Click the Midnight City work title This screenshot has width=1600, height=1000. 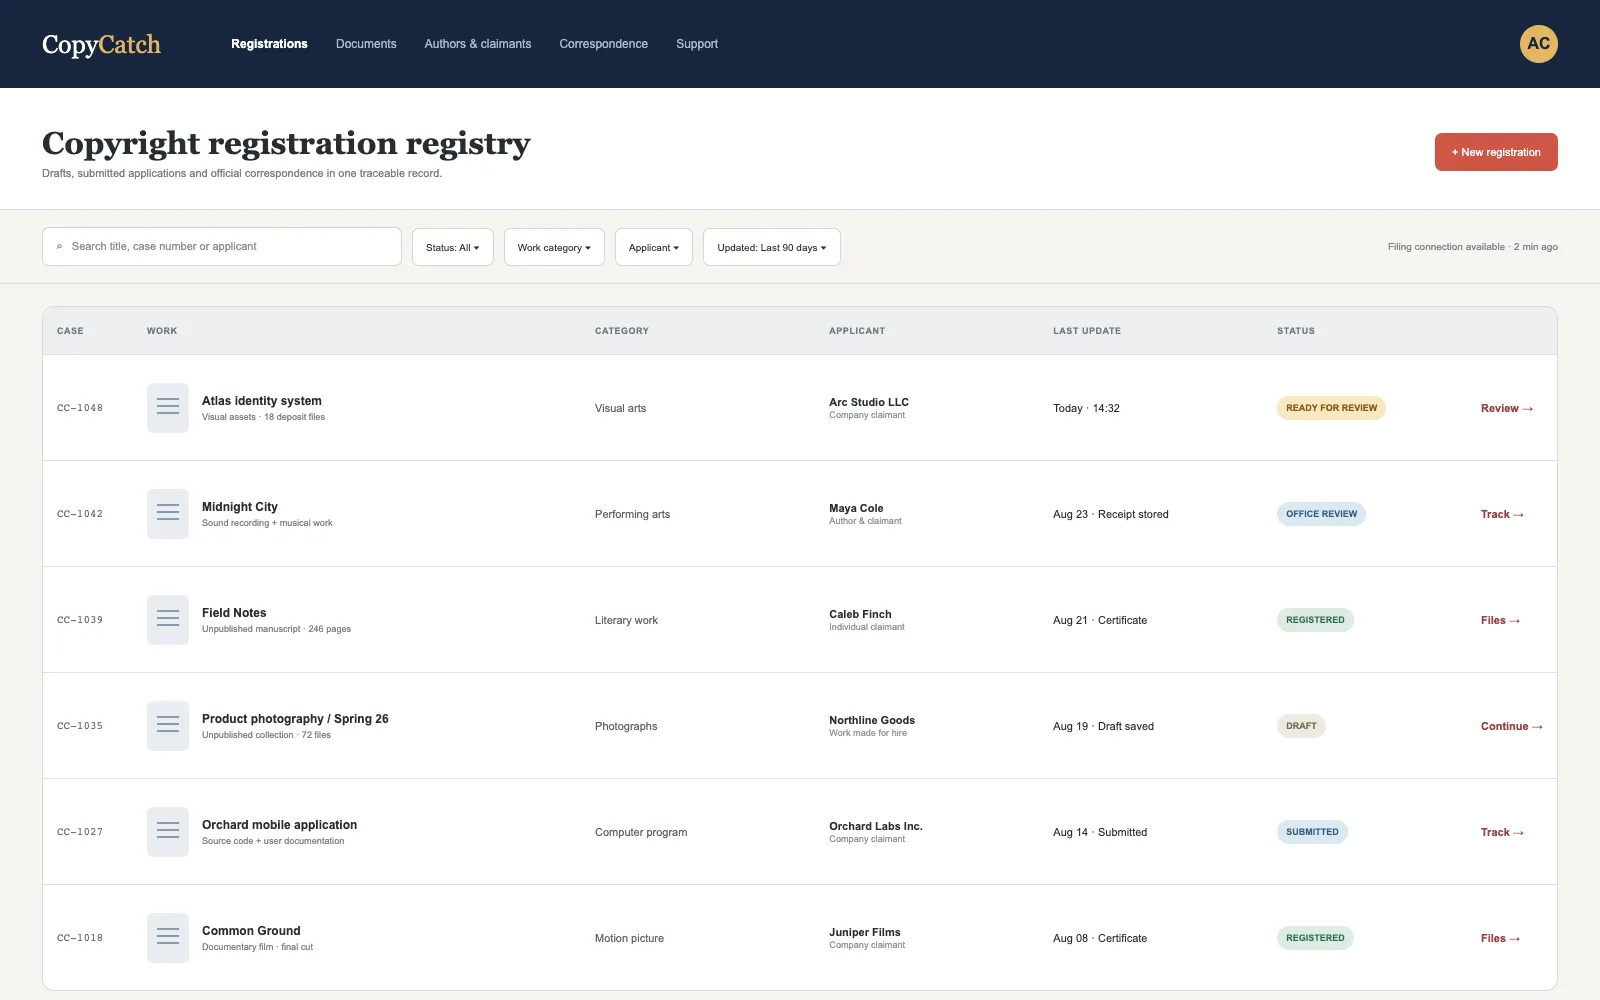pos(240,507)
